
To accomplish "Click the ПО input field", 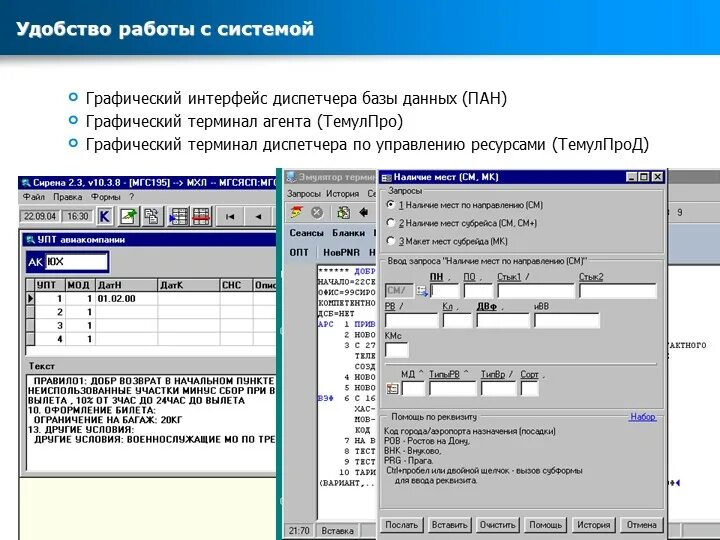I will 478,291.
